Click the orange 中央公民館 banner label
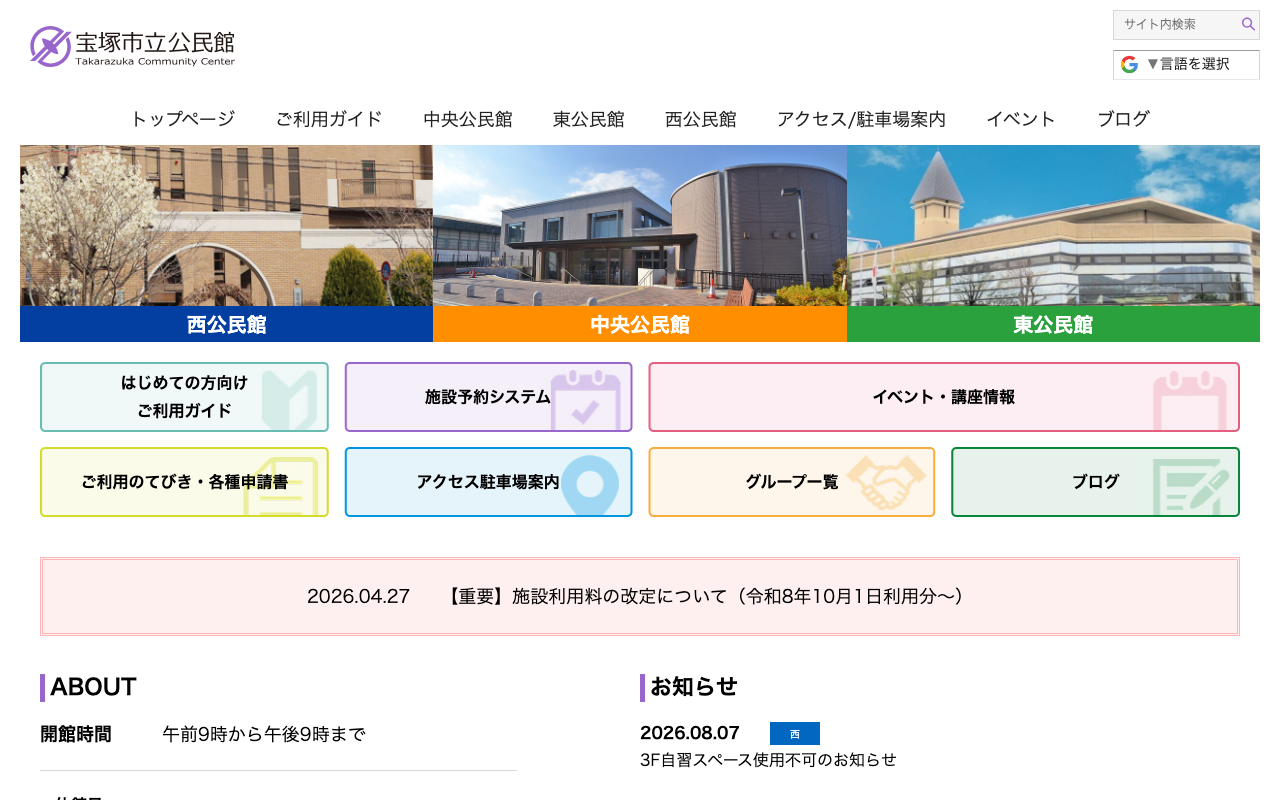Viewport: 1280px width, 800px height. [640, 324]
